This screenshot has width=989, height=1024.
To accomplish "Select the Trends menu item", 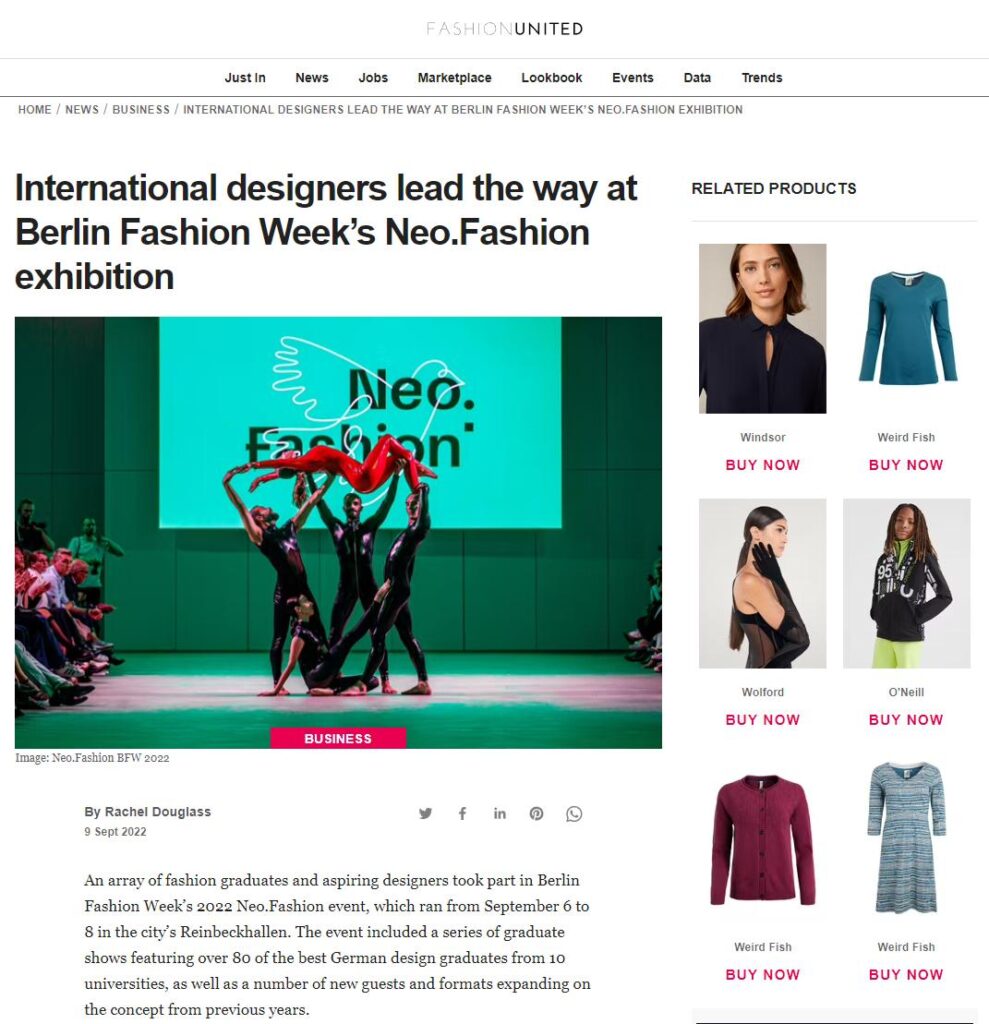I will pos(762,78).
